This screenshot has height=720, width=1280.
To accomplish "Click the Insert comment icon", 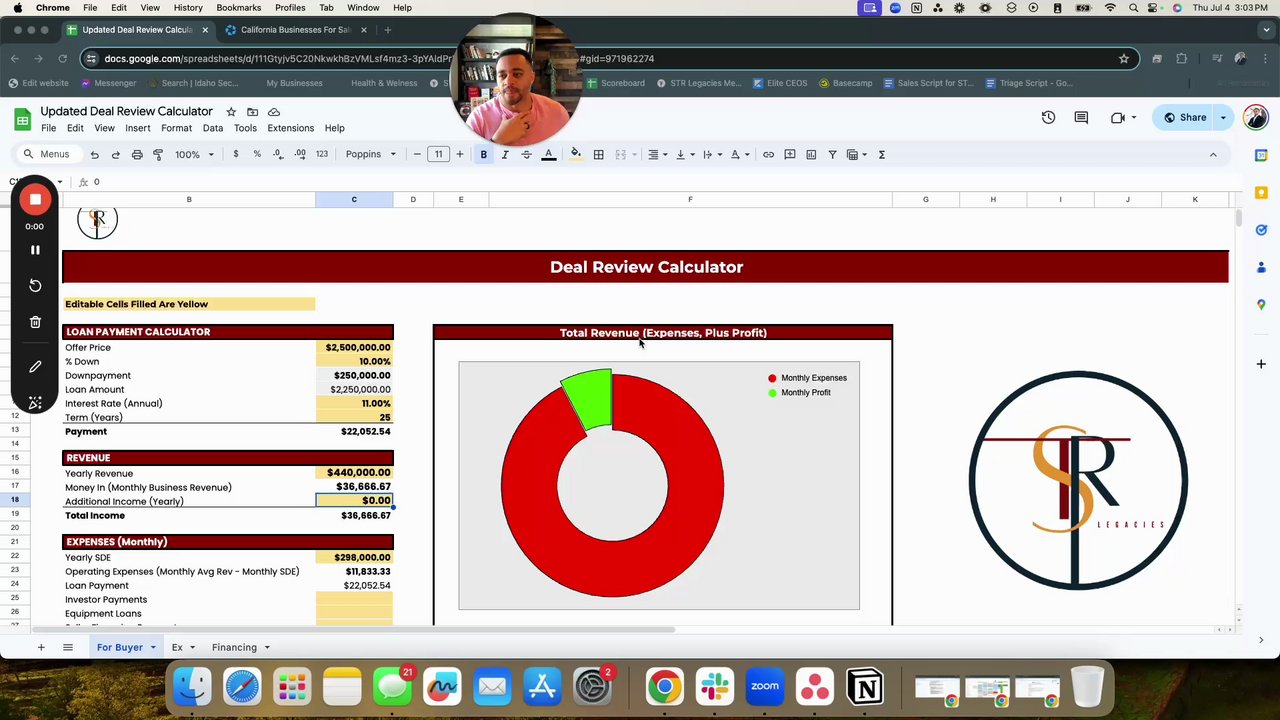I will point(790,154).
